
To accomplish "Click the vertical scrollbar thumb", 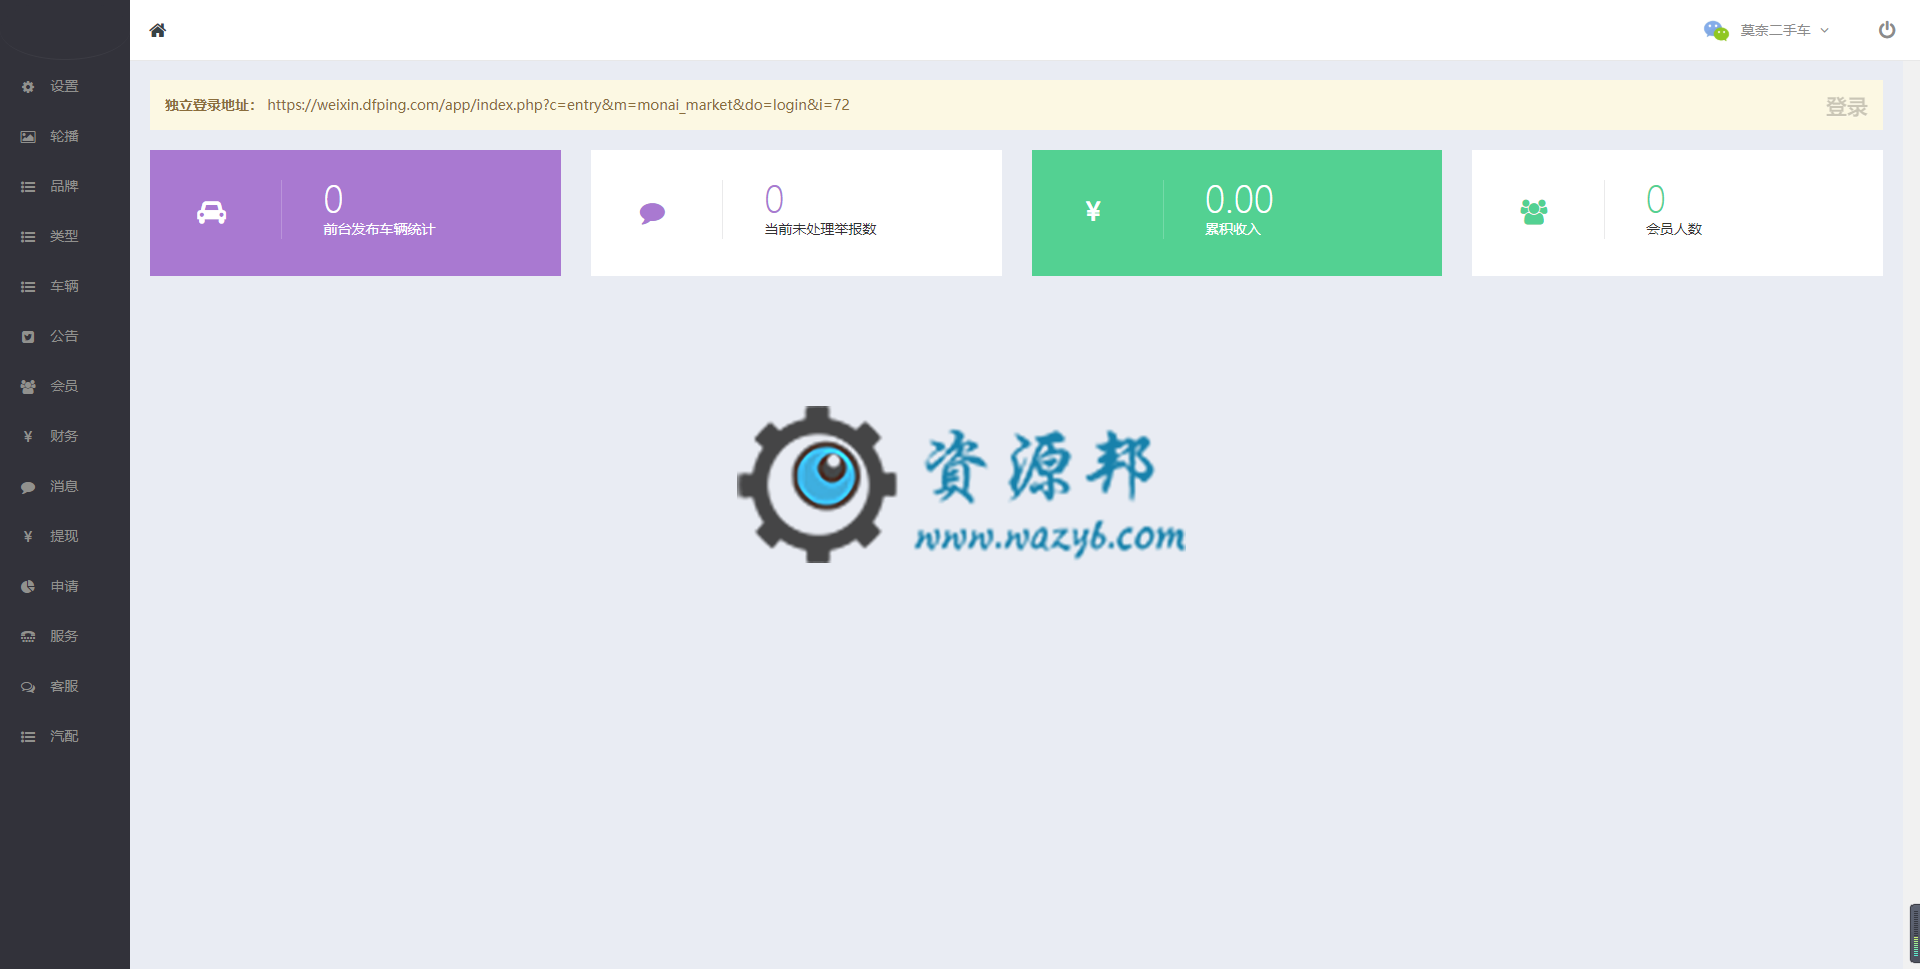I will (1914, 933).
